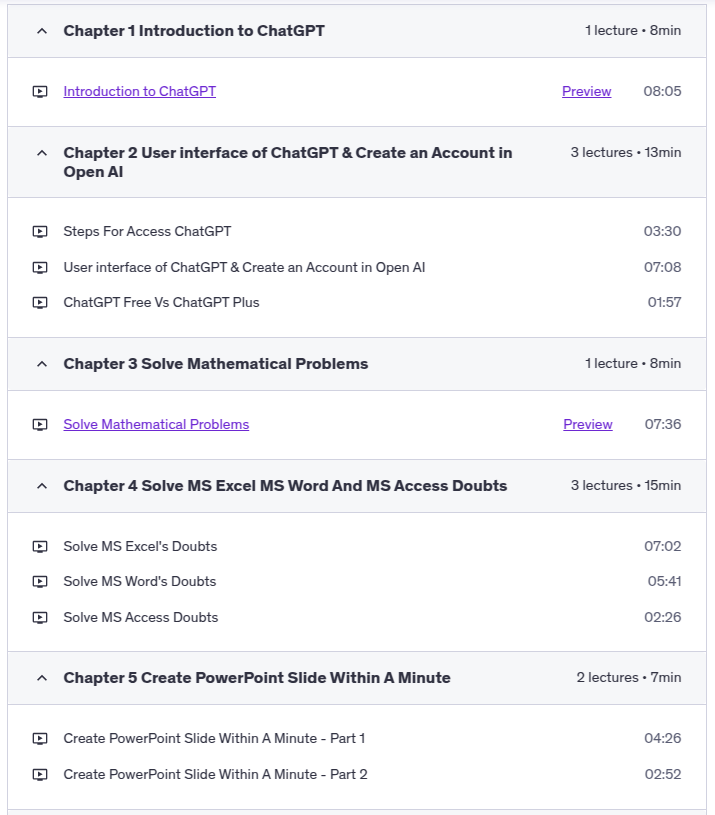The image size is (715, 815).
Task: Open the Solve Mathematical Problems lecture link
Action: (x=156, y=425)
